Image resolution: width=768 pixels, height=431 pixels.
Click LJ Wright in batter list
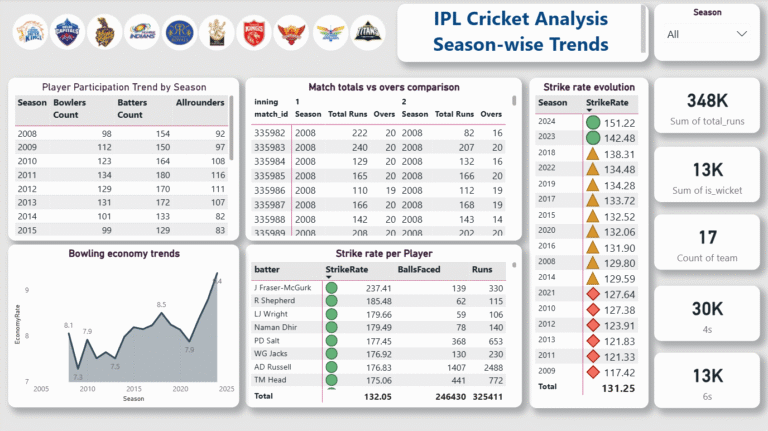[x=270, y=314]
